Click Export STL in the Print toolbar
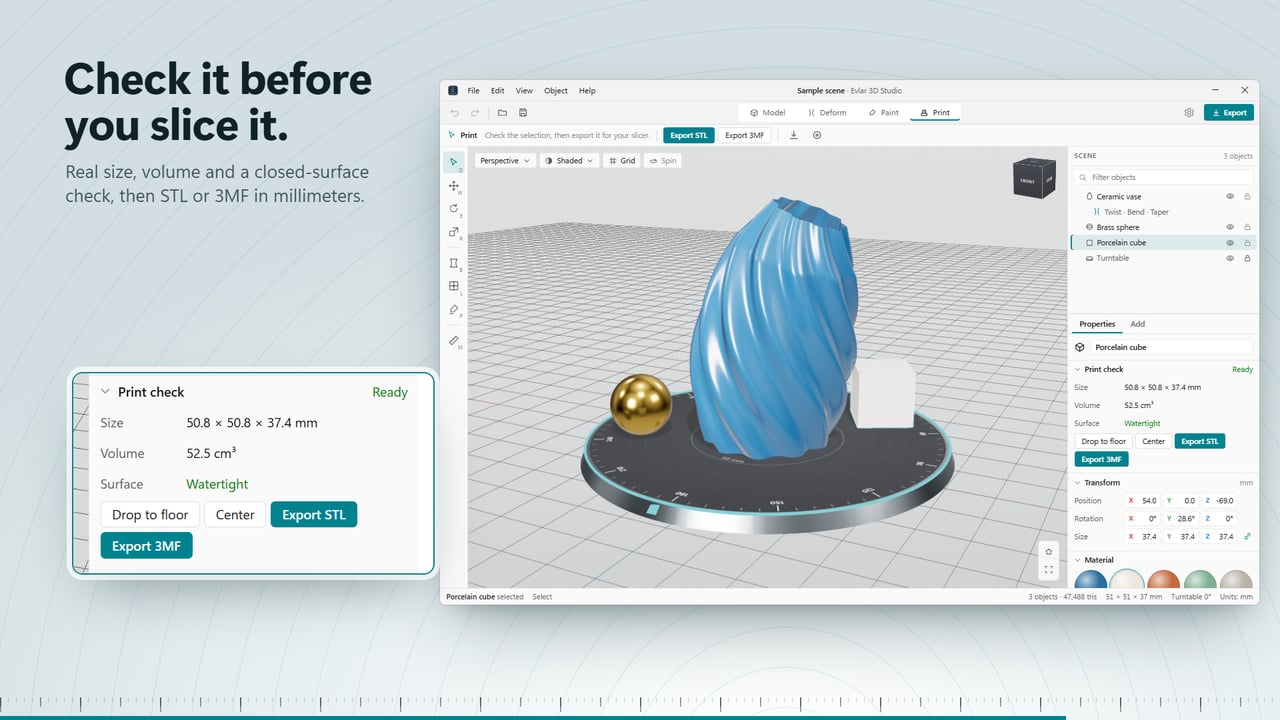This screenshot has height=720, width=1280. (x=688, y=135)
